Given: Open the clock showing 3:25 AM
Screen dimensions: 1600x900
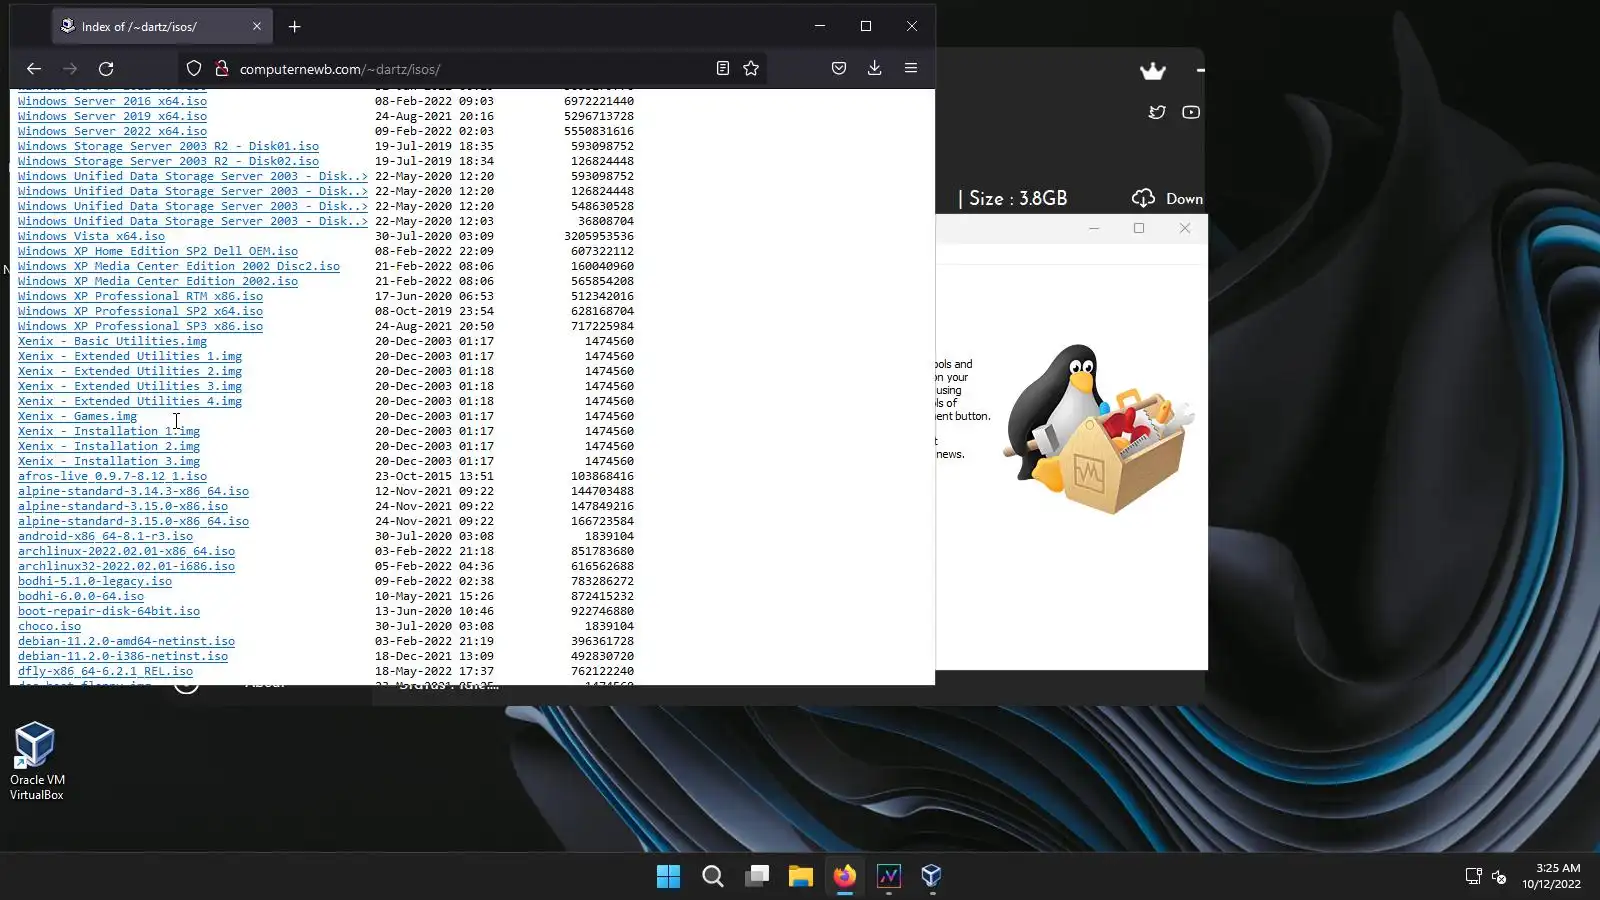Looking at the screenshot, I should coord(1551,876).
